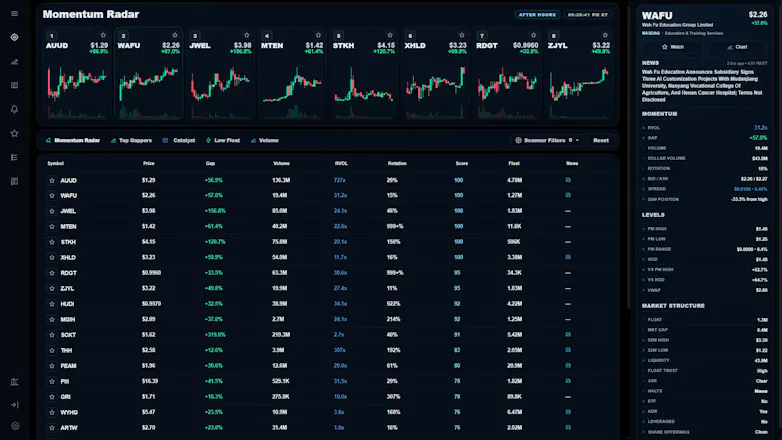The width and height of the screenshot is (782, 440).
Task: Sort table by Score column header
Action: tap(461, 163)
